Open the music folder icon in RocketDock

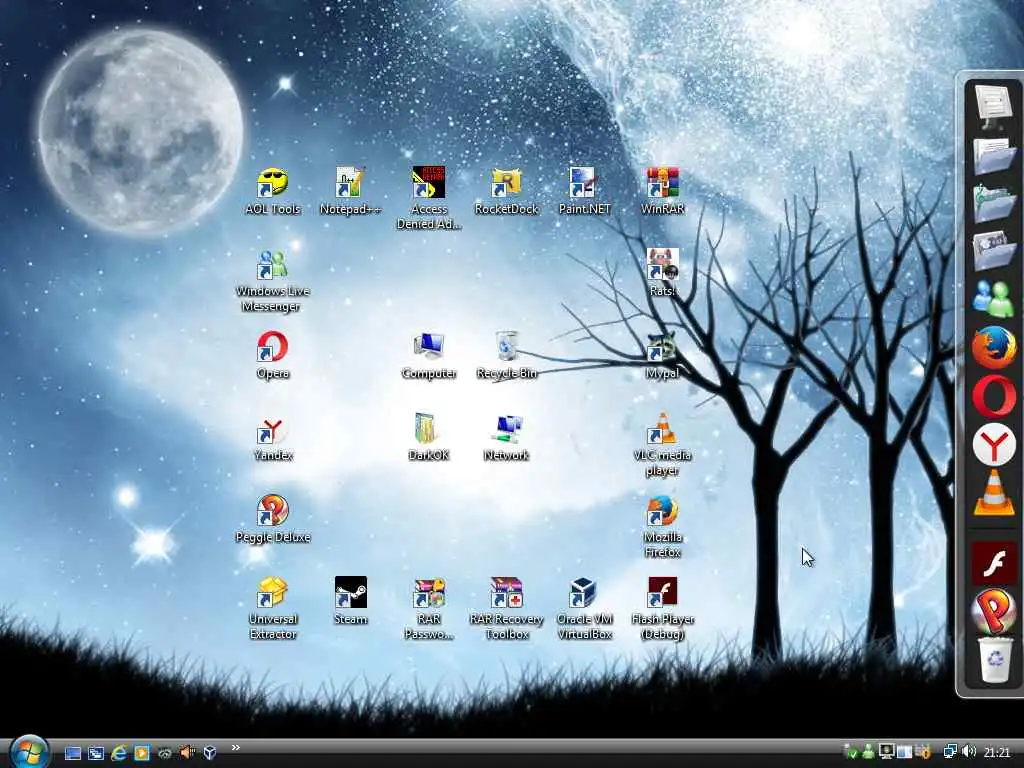[994, 202]
